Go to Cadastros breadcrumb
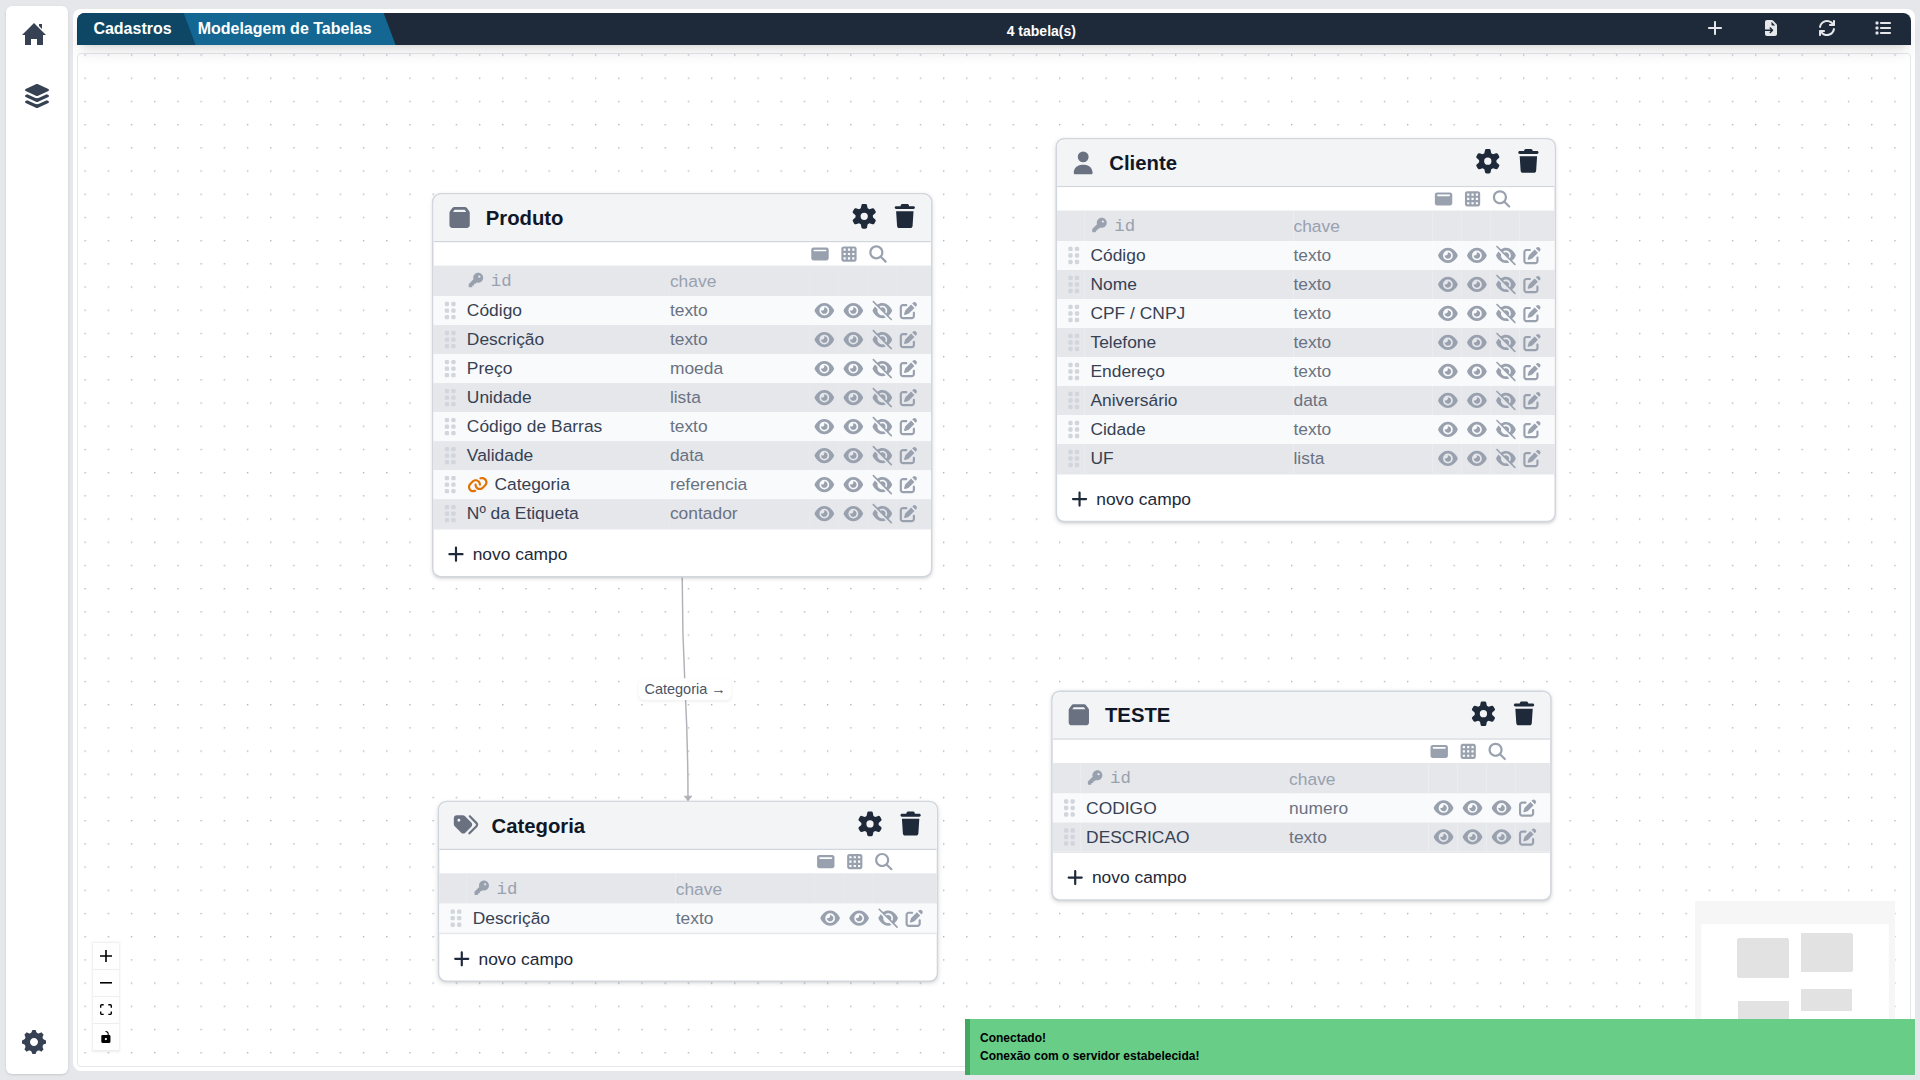The height and width of the screenshot is (1080, 1920). (x=132, y=28)
